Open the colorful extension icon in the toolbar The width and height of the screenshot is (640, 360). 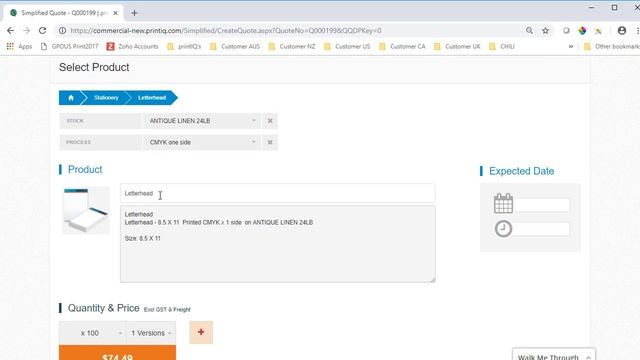coord(582,31)
